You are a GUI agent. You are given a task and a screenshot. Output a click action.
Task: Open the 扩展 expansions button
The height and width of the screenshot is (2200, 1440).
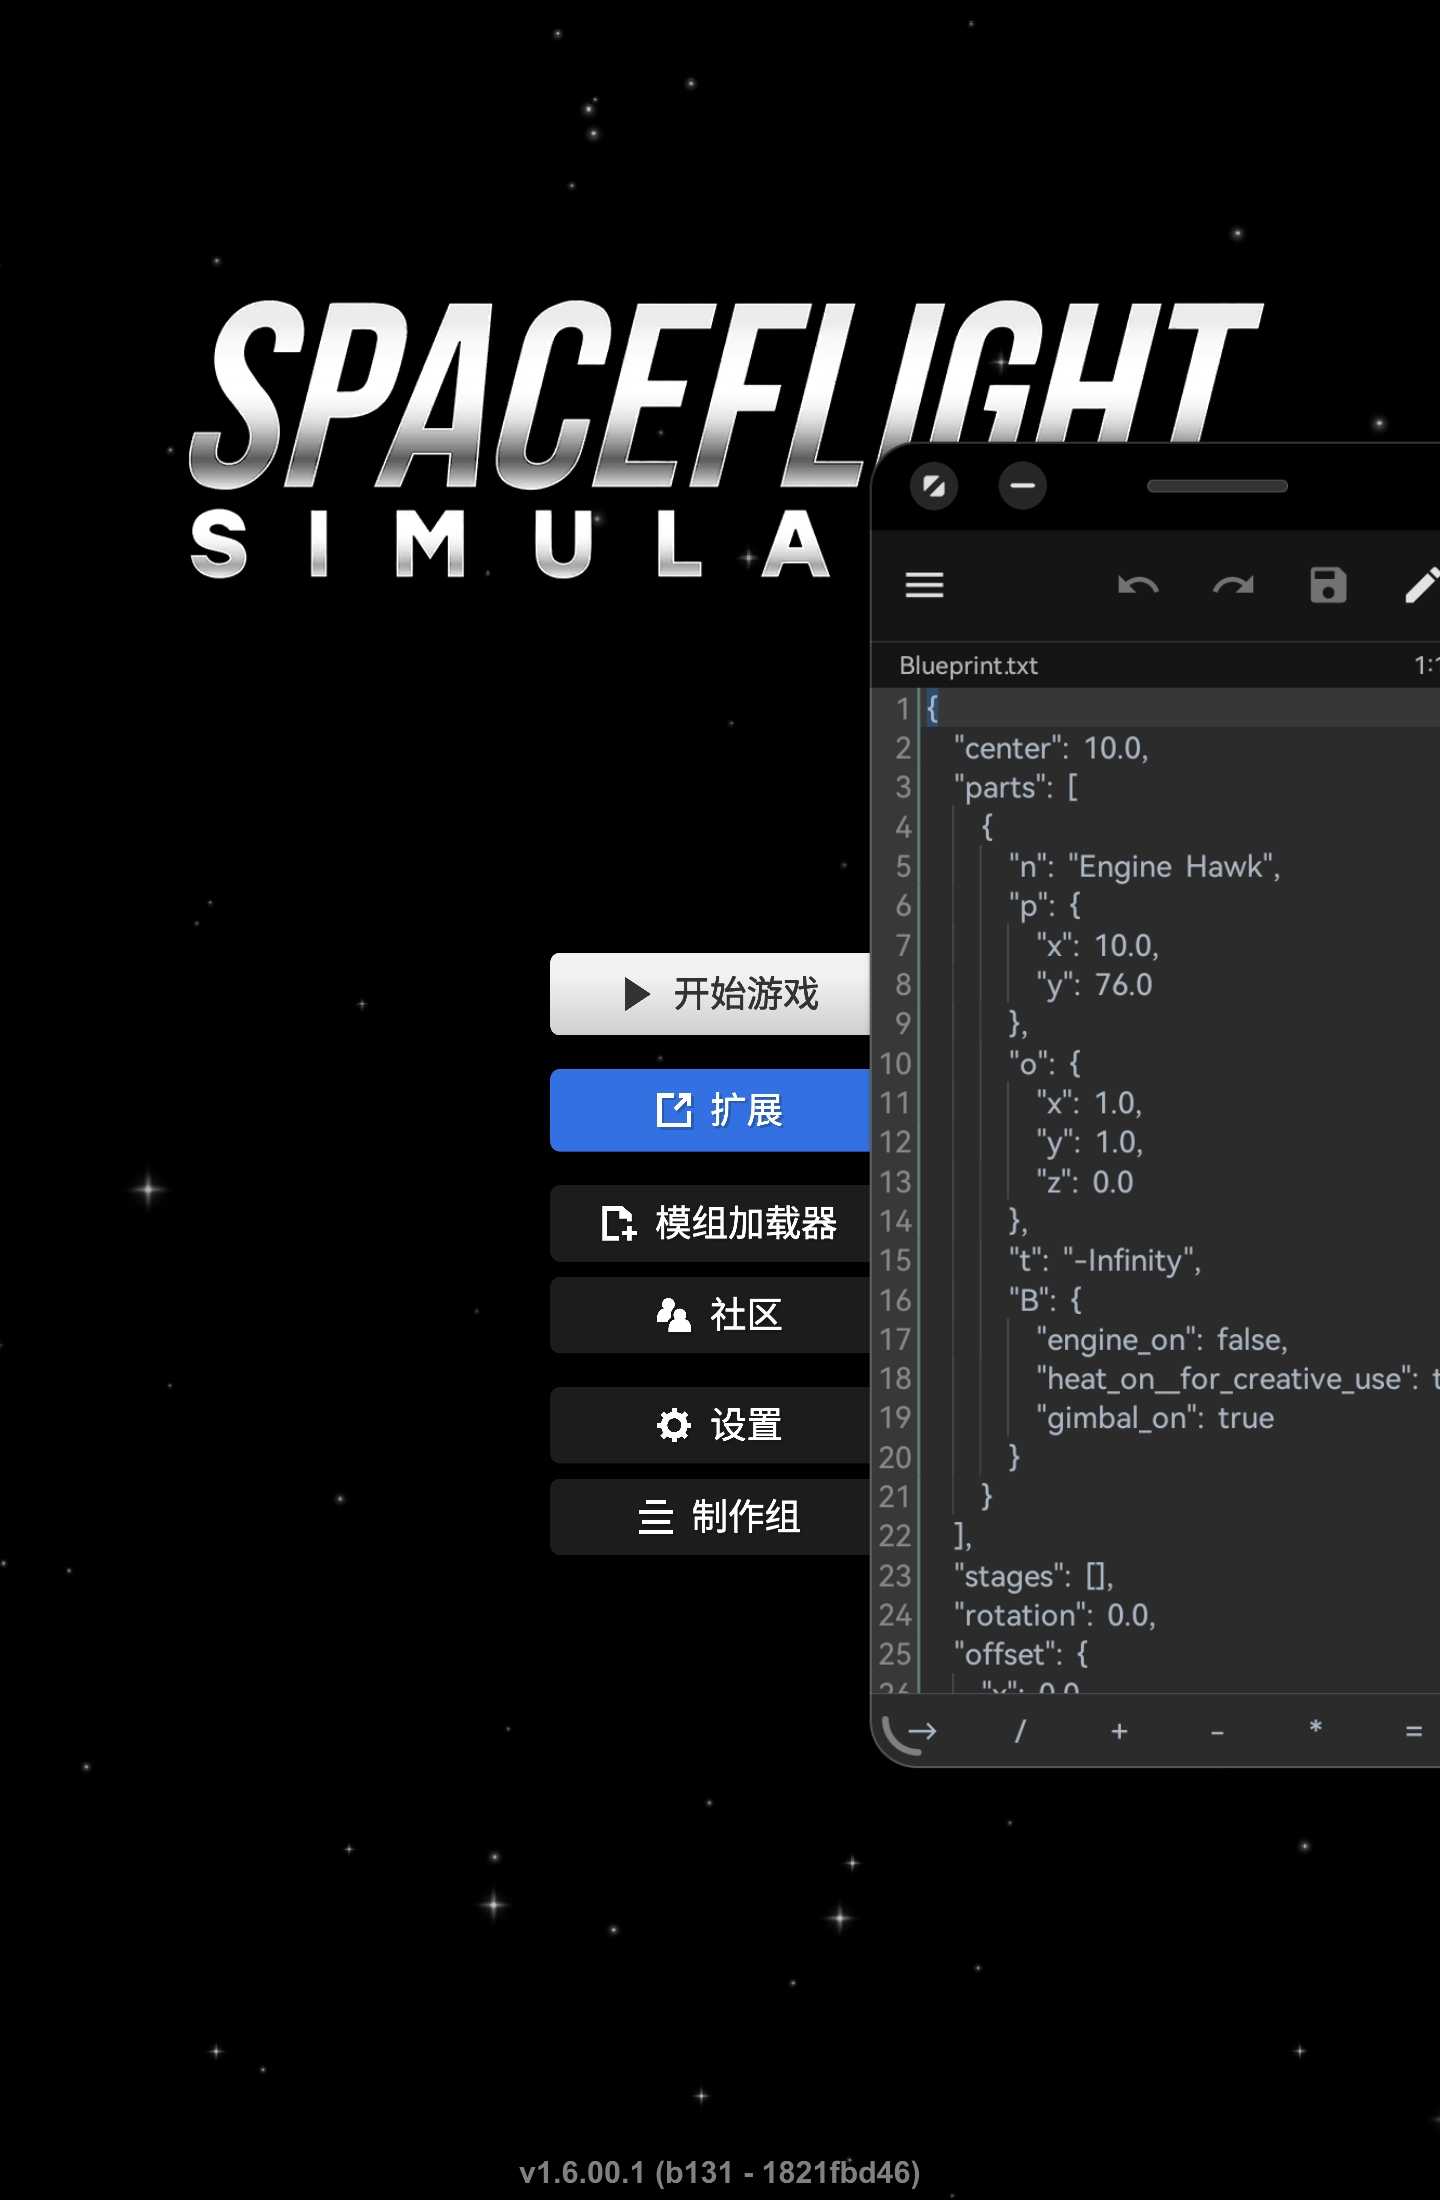point(710,1110)
